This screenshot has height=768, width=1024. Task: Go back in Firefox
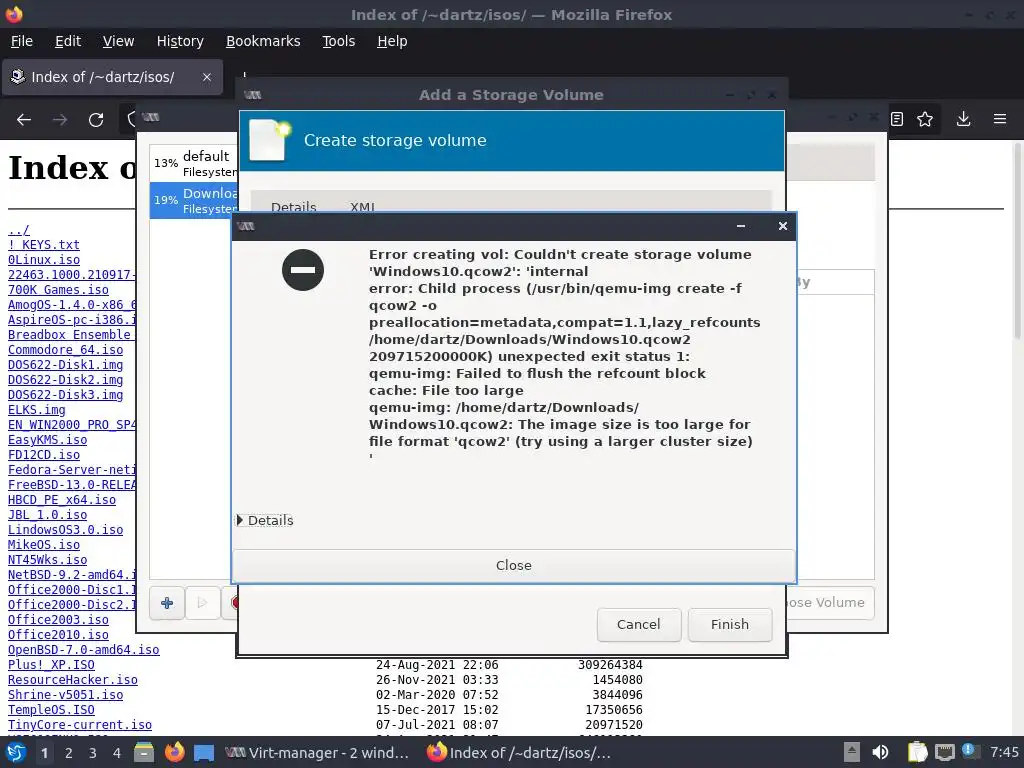(24, 120)
